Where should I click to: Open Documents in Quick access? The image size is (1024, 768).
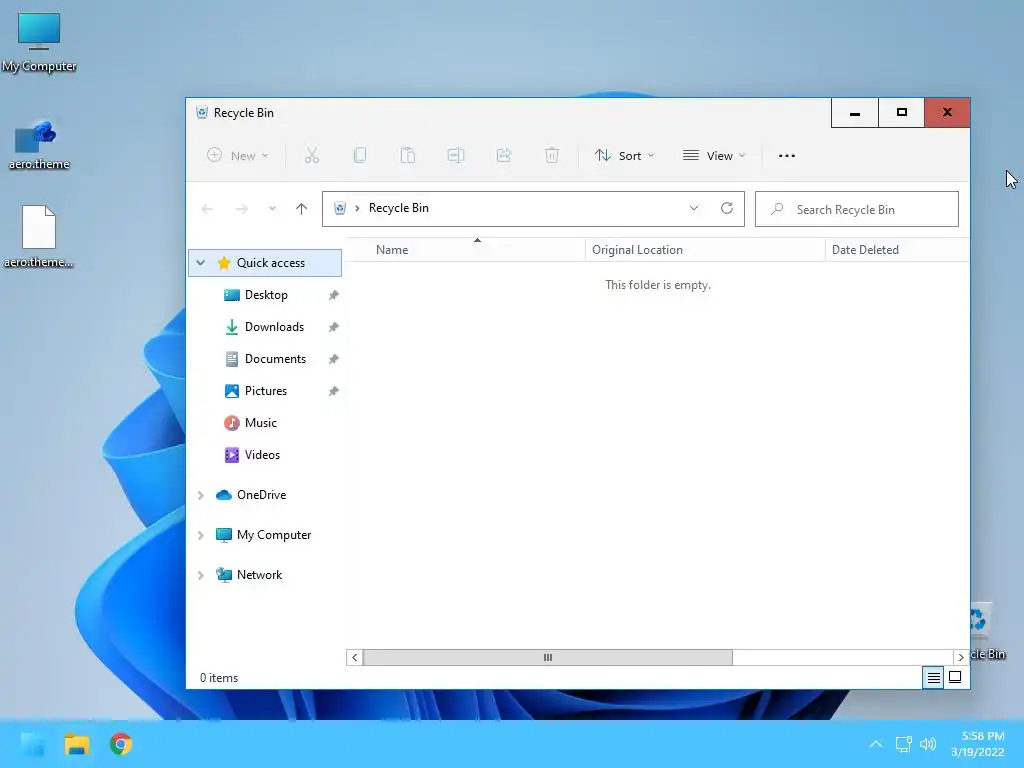pyautogui.click(x=275, y=359)
